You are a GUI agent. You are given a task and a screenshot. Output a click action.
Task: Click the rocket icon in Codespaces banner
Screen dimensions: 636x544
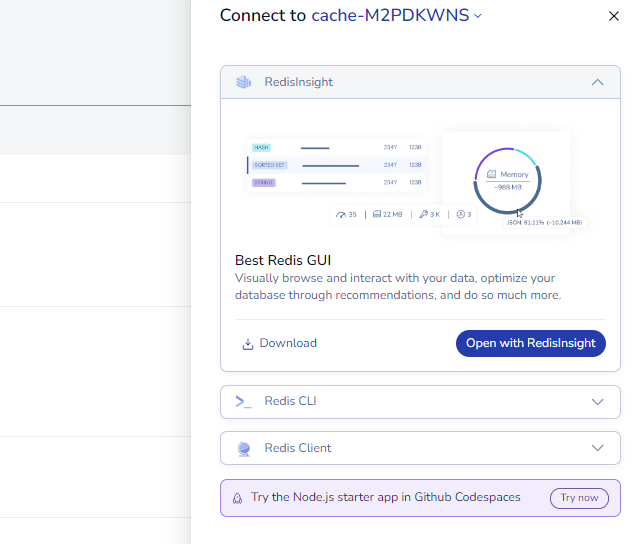237,498
